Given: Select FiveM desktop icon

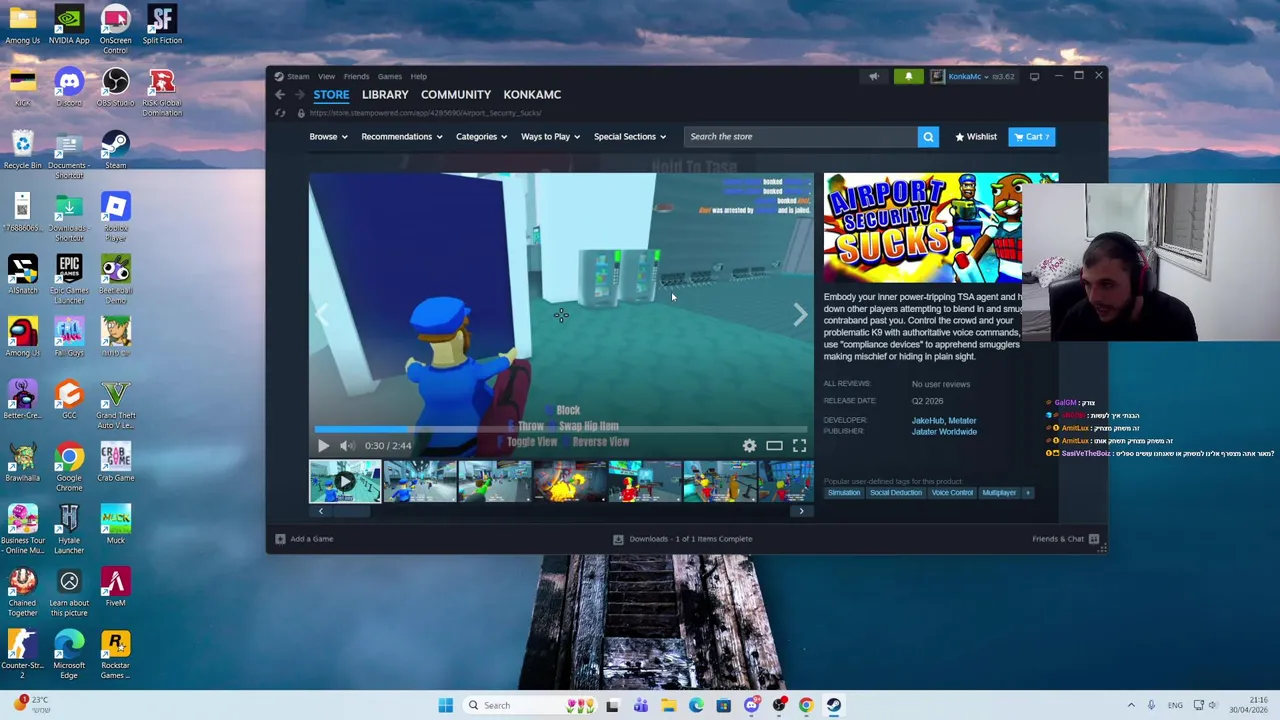Looking at the screenshot, I should (115, 587).
